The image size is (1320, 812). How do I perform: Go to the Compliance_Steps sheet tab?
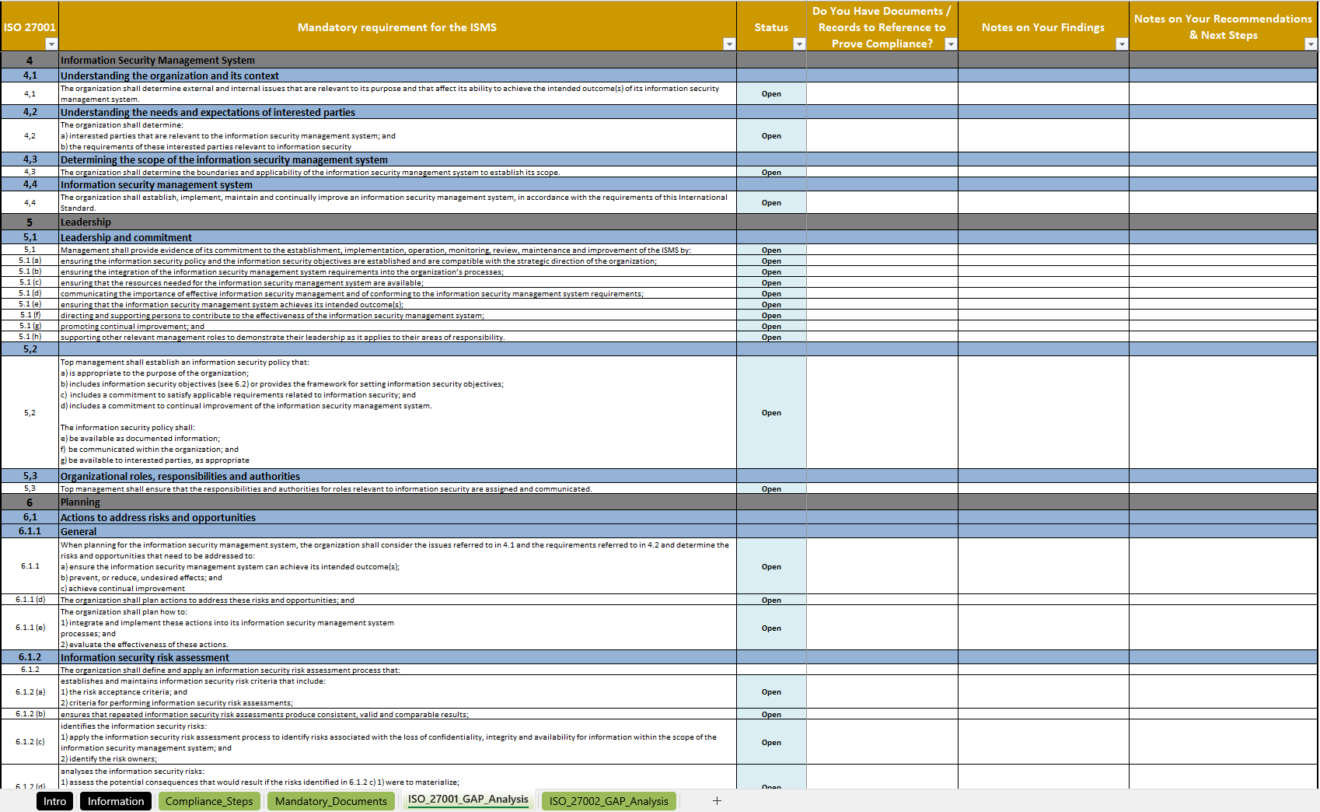tap(209, 801)
